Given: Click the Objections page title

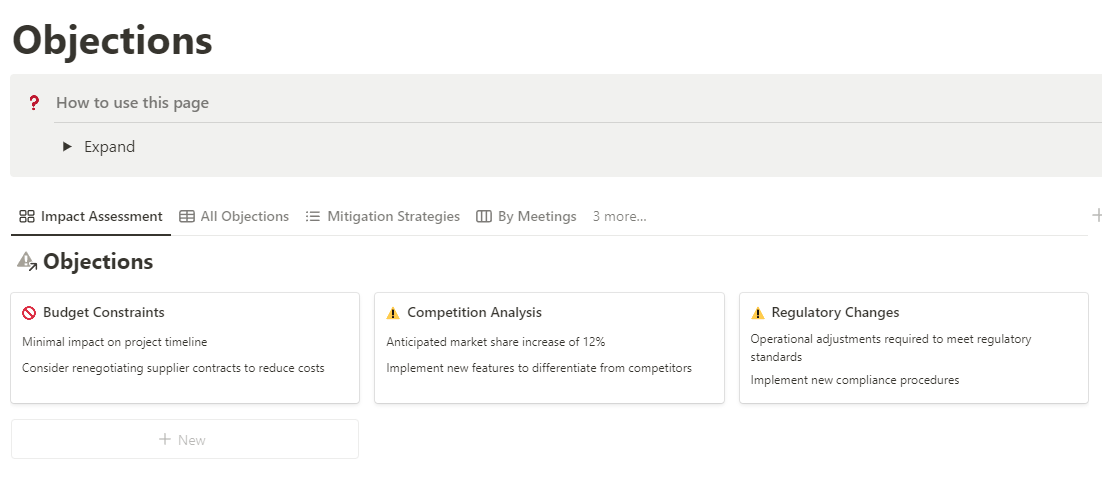Looking at the screenshot, I should click(x=112, y=40).
